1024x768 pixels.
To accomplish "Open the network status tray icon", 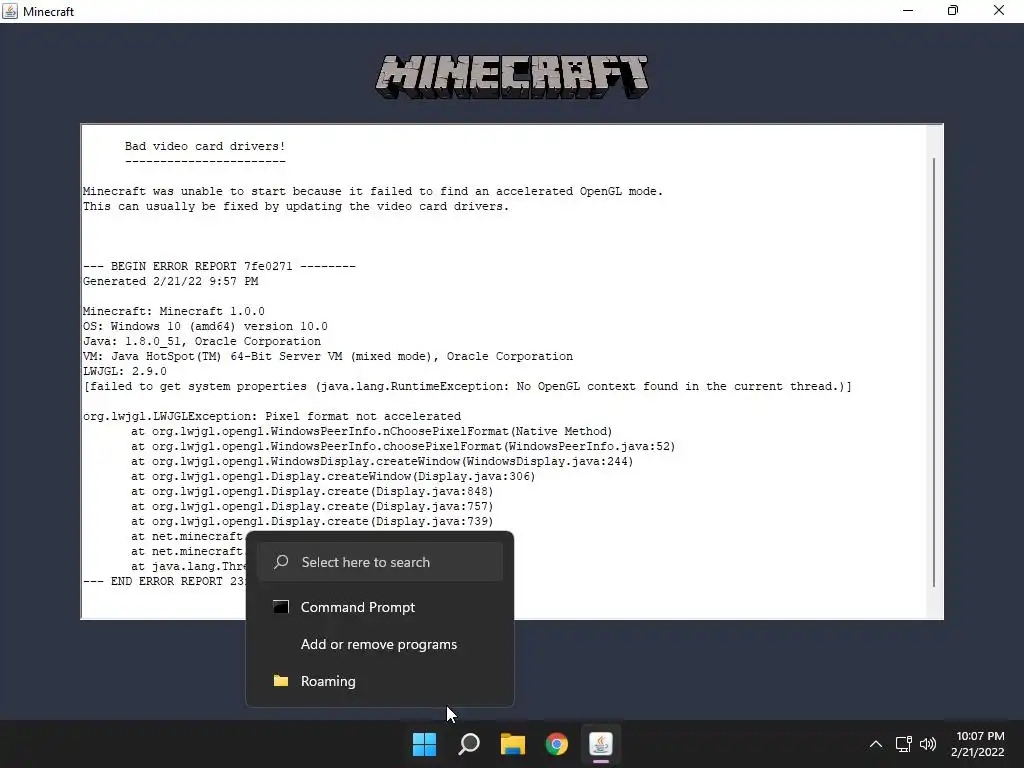I will point(904,744).
